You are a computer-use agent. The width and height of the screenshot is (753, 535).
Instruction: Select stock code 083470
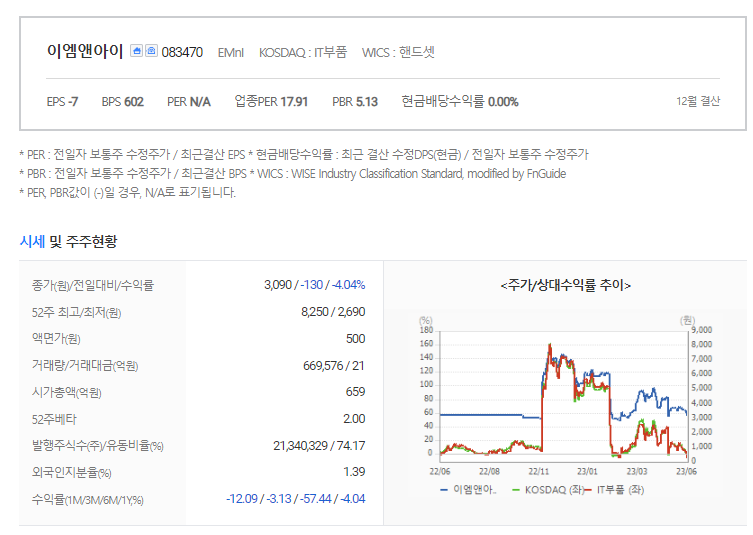pos(182,52)
